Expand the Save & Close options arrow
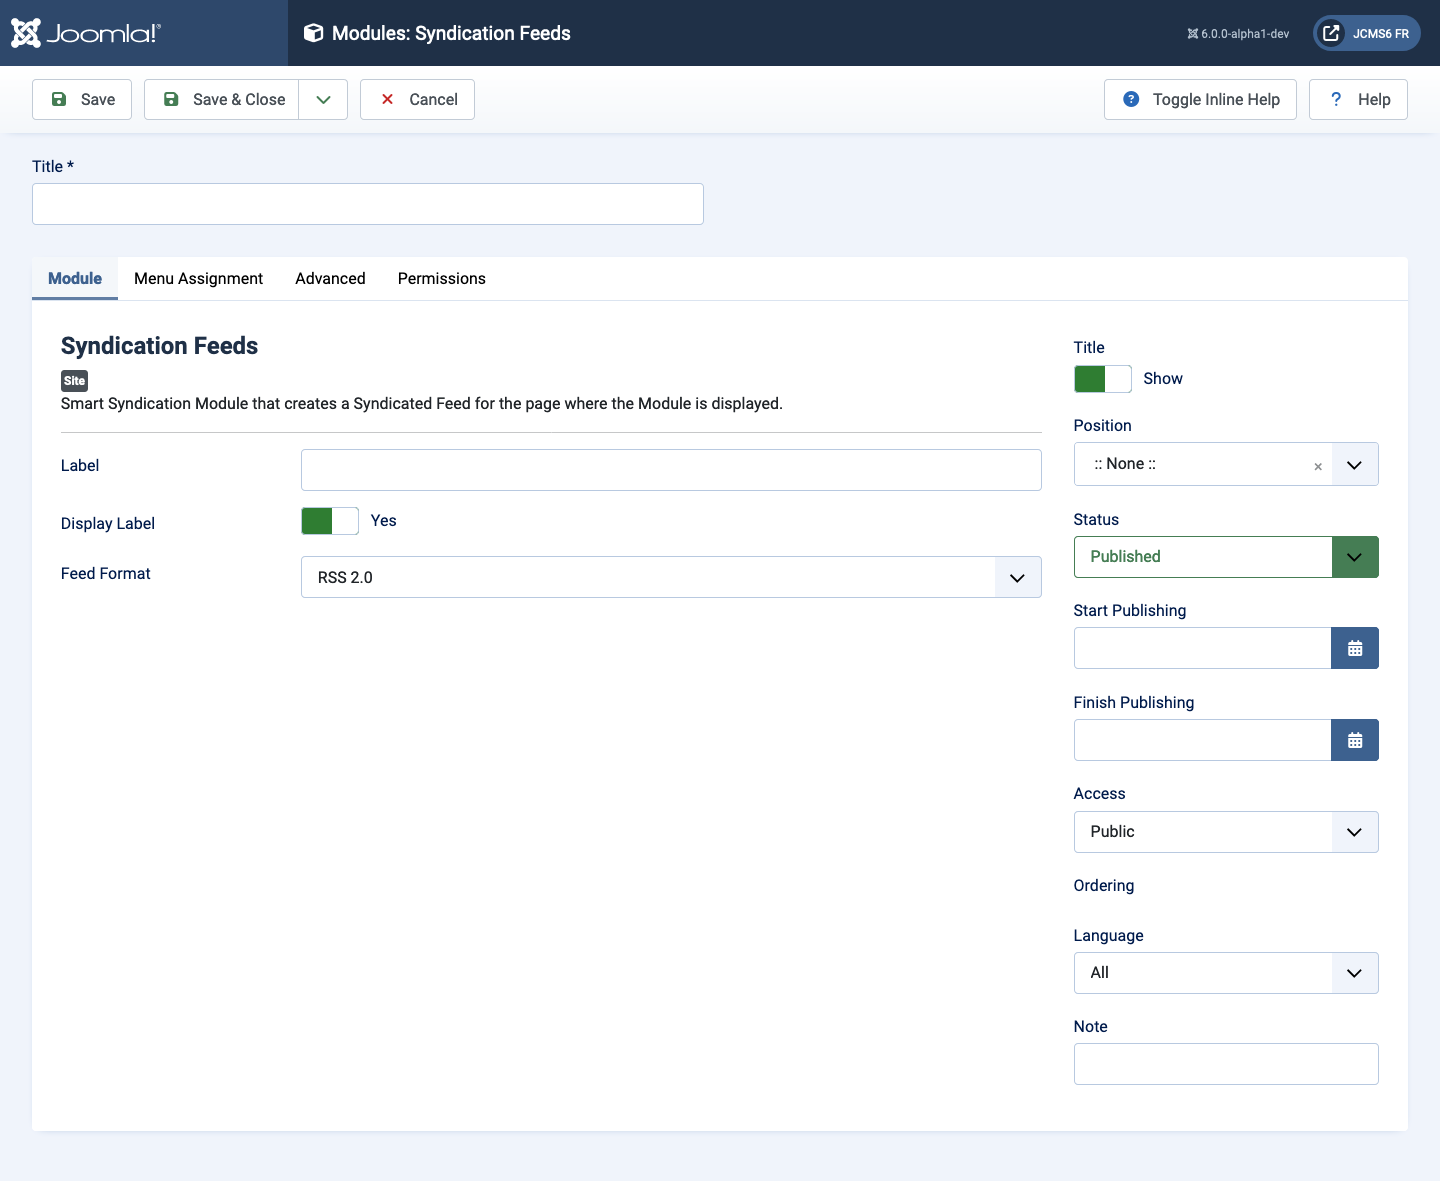 [x=323, y=99]
